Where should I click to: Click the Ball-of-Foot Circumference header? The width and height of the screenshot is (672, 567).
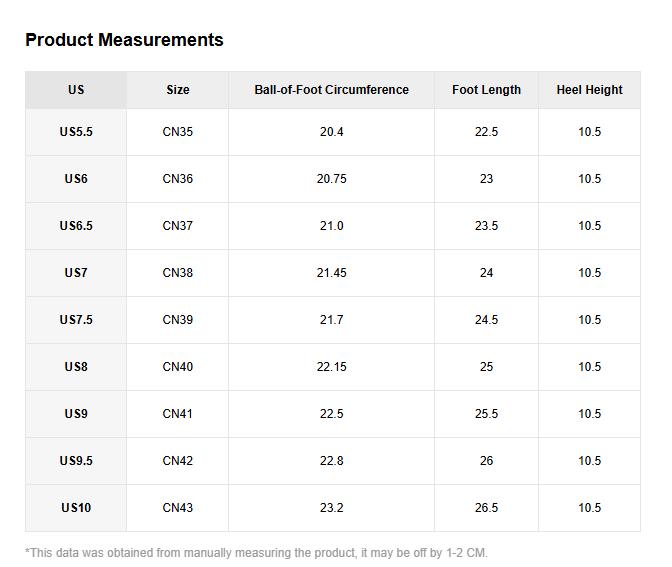pyautogui.click(x=331, y=90)
